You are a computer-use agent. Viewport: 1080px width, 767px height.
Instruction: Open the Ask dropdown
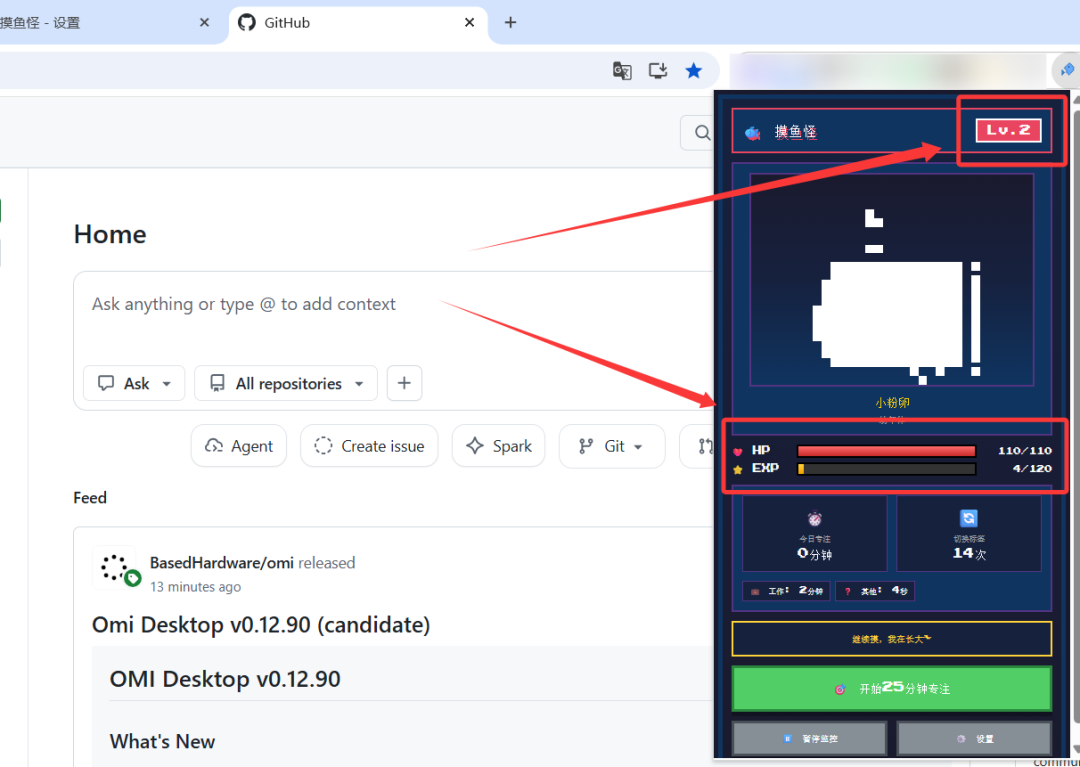click(134, 383)
